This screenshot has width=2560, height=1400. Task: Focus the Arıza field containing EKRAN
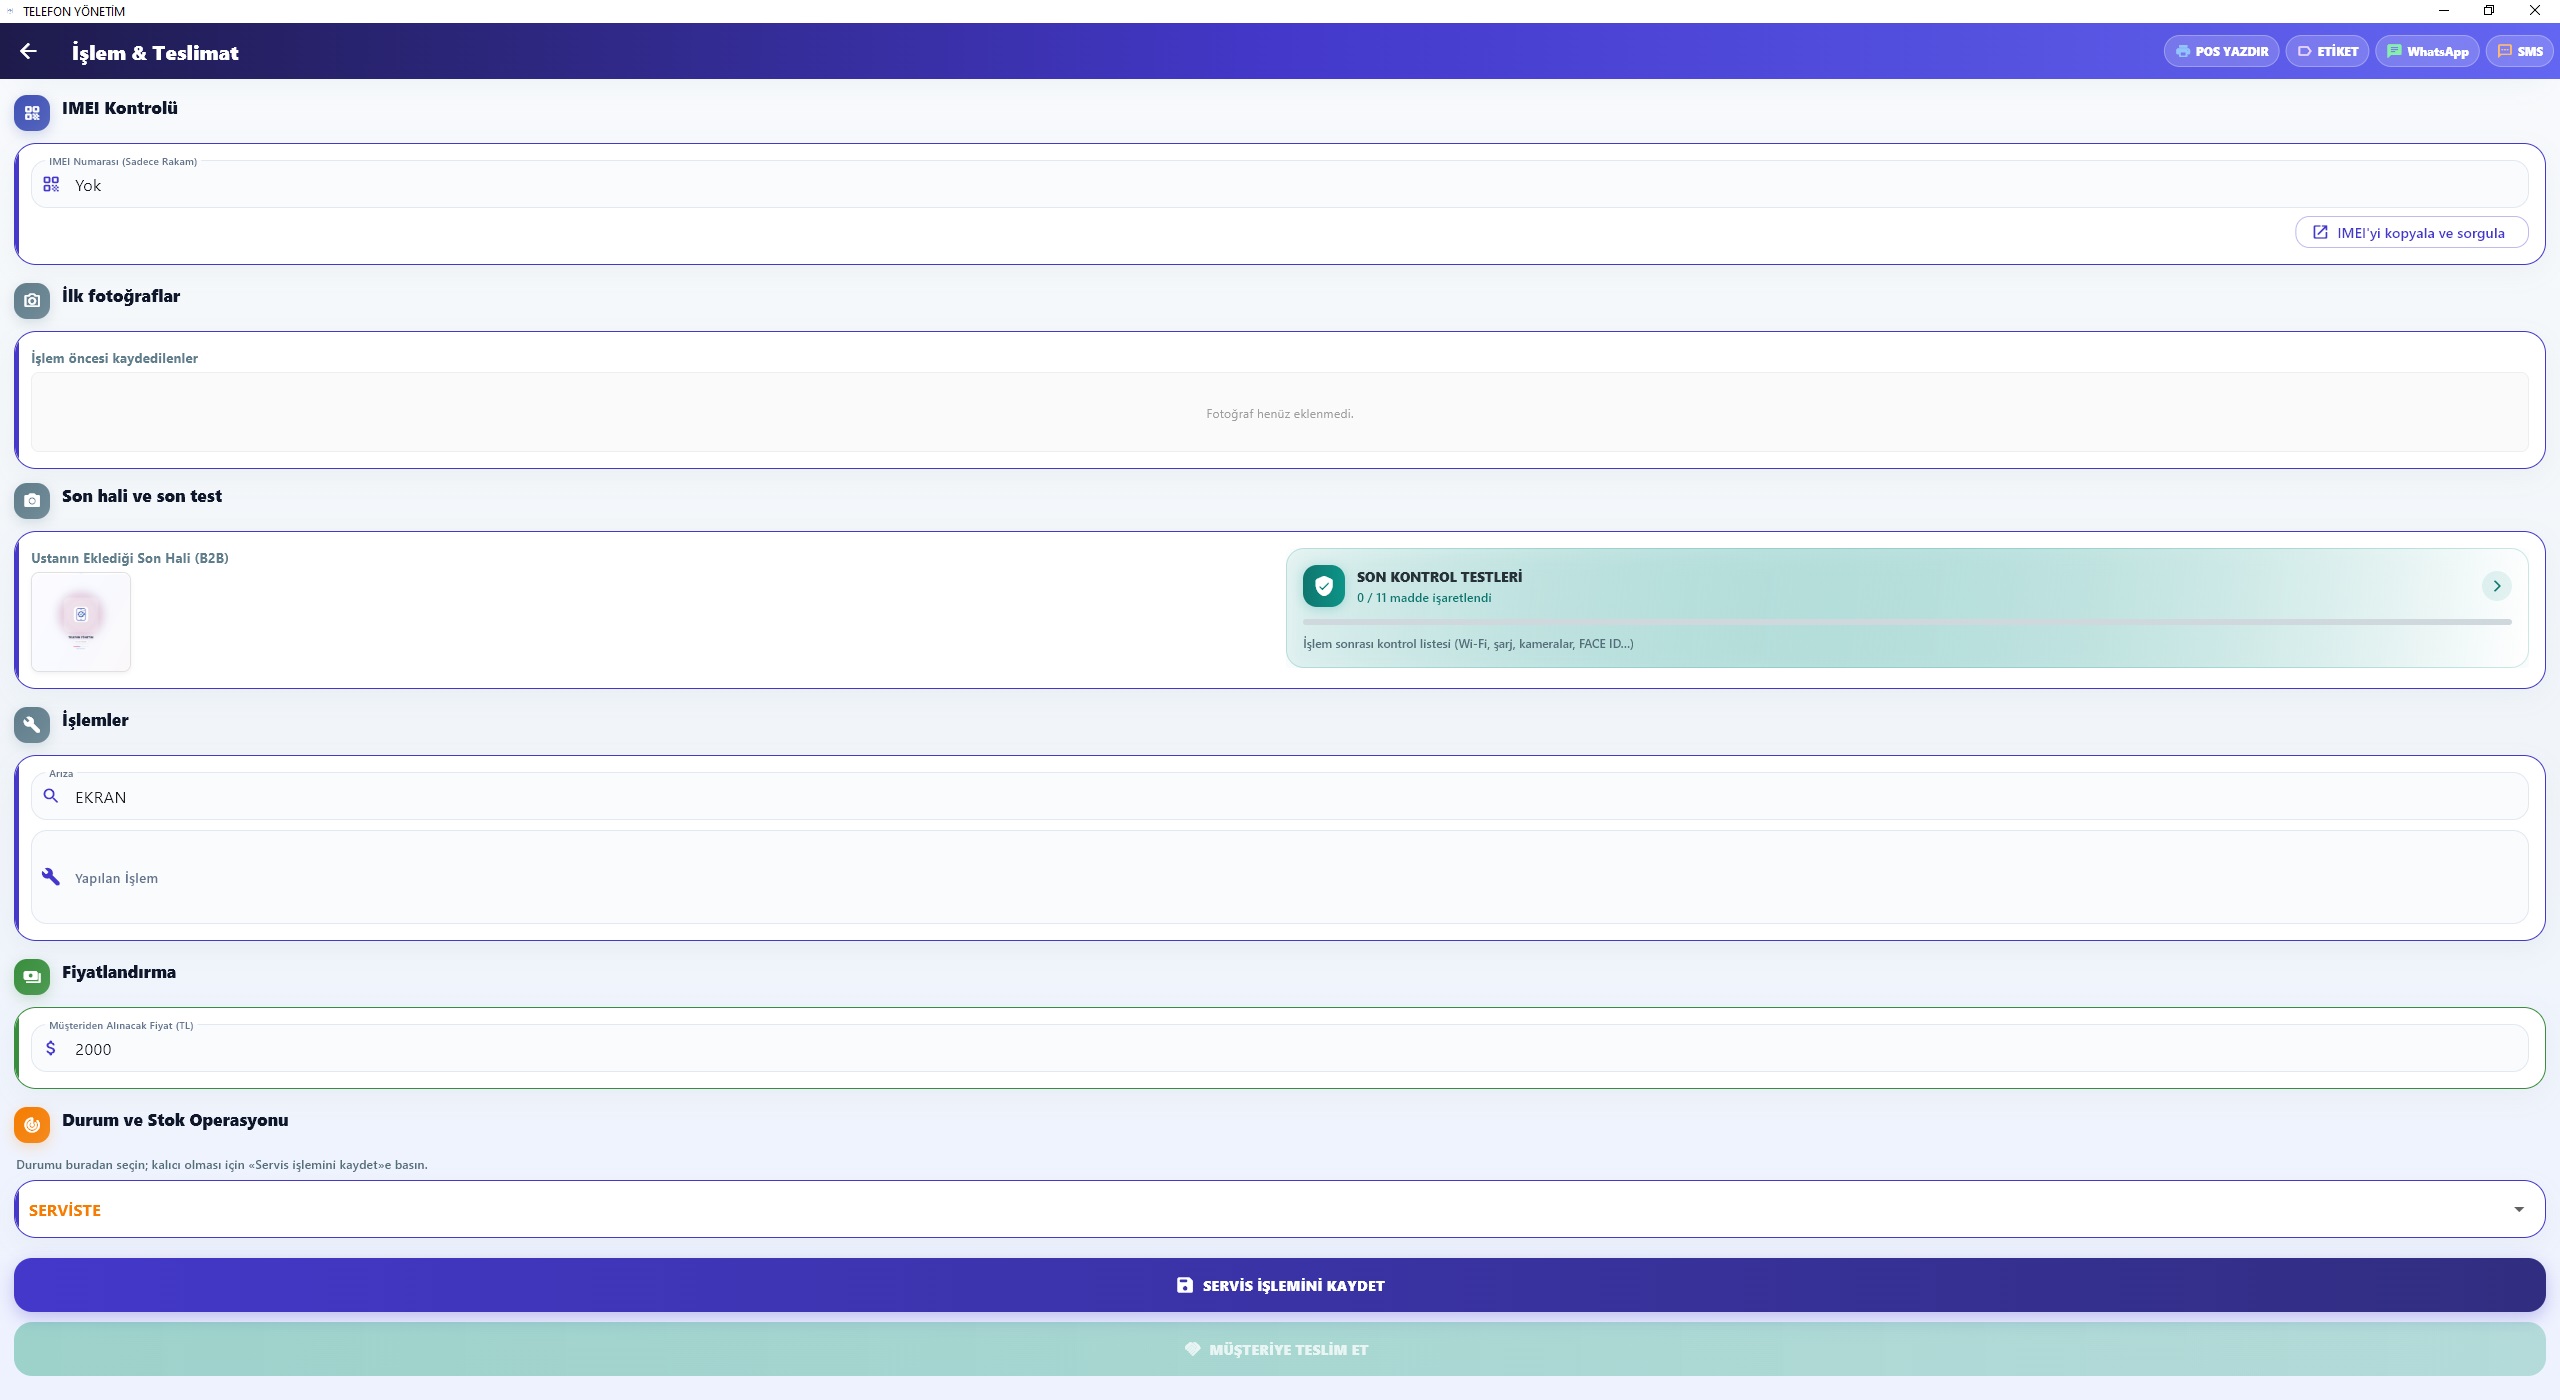point(1279,796)
